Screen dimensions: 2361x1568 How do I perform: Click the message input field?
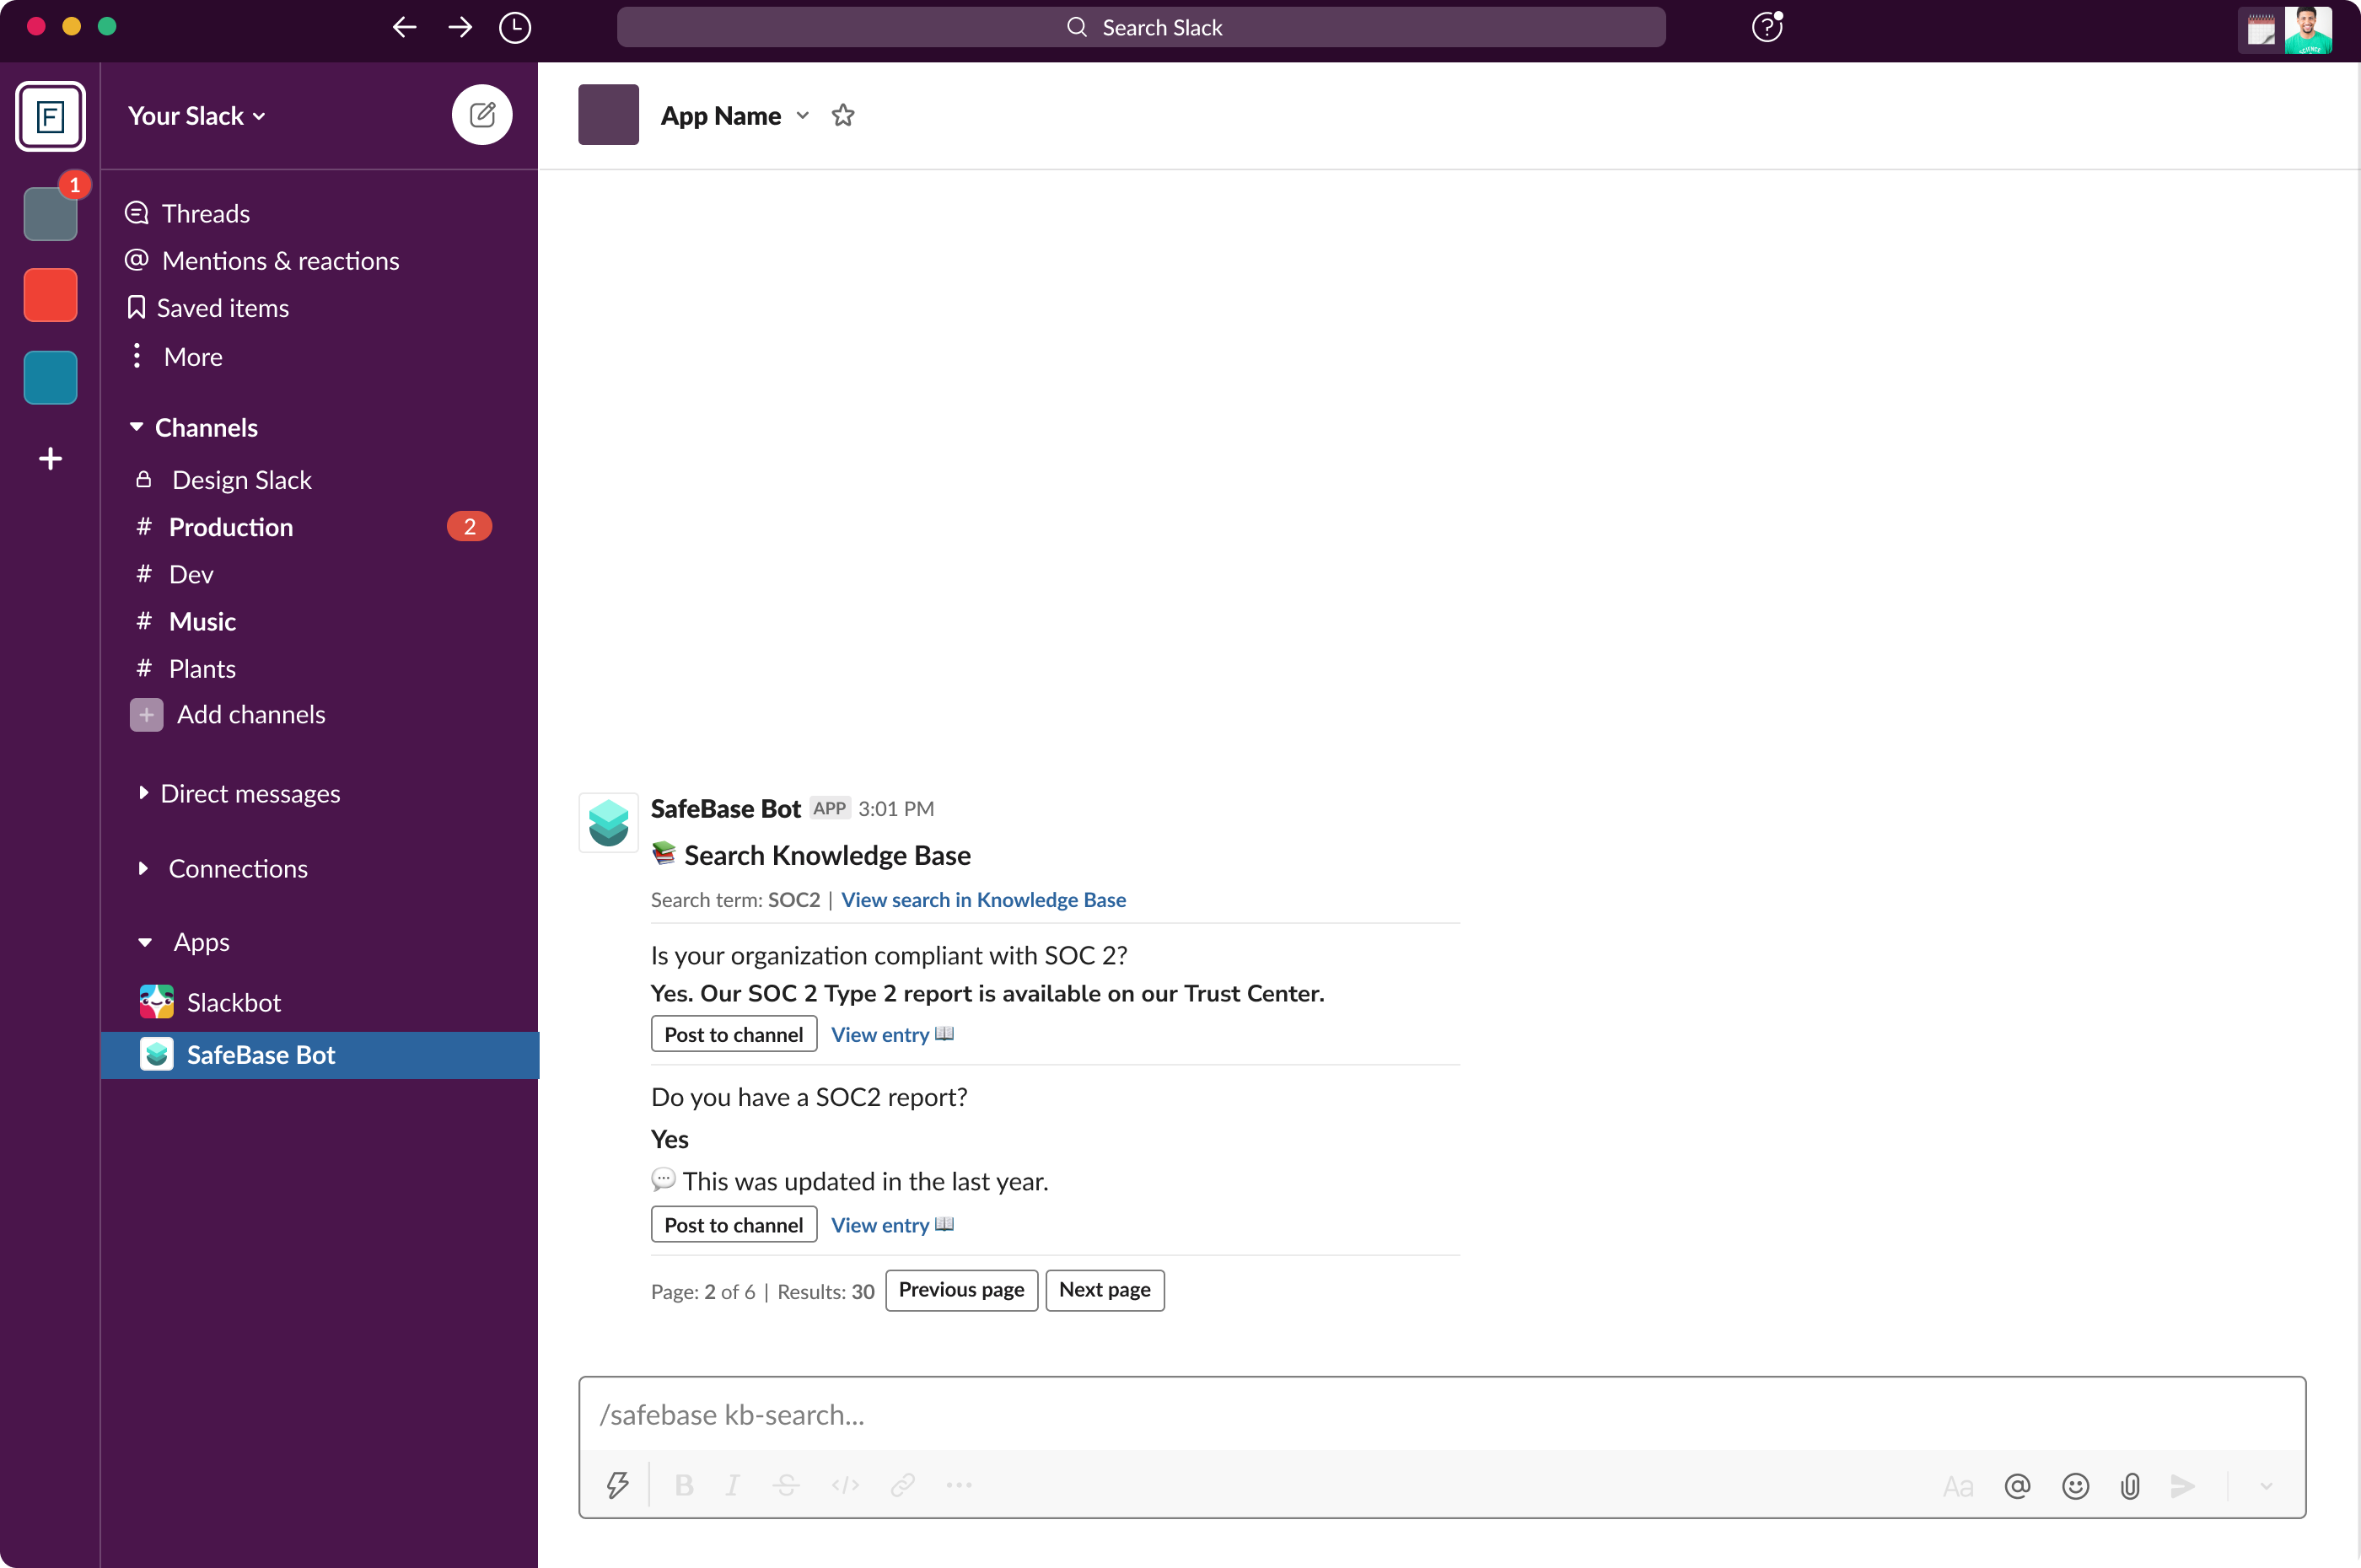[1440, 1415]
